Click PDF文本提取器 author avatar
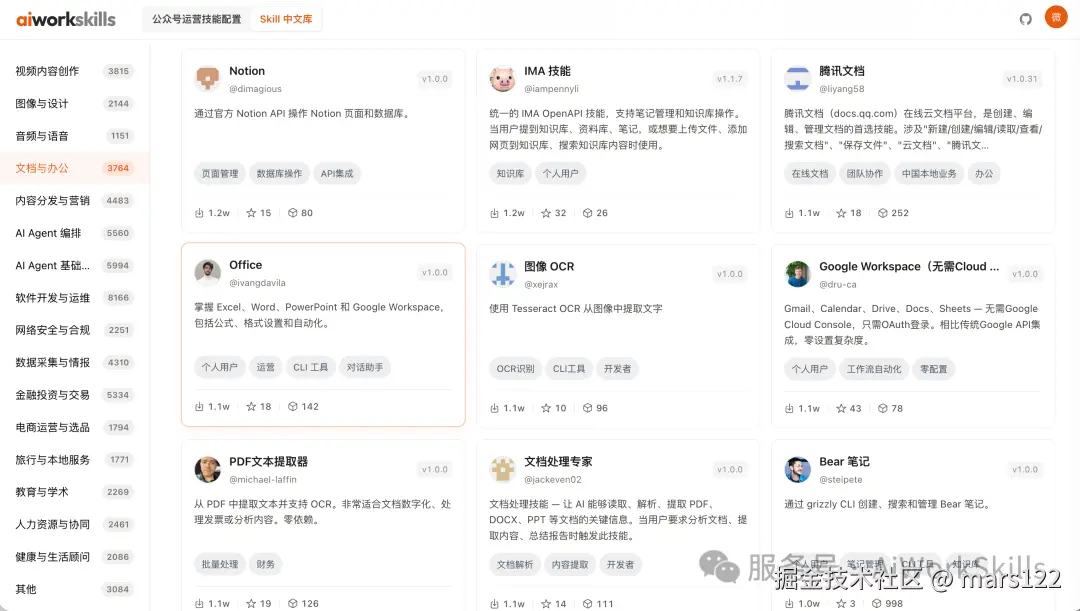The image size is (1080, 611). click(x=207, y=470)
